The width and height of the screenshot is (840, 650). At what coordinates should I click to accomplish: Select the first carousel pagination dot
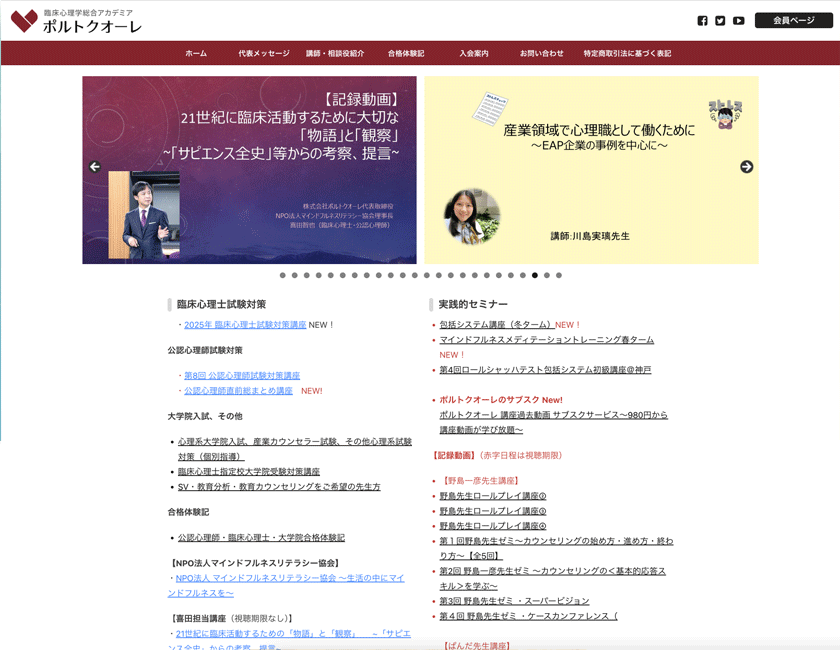tap(282, 275)
